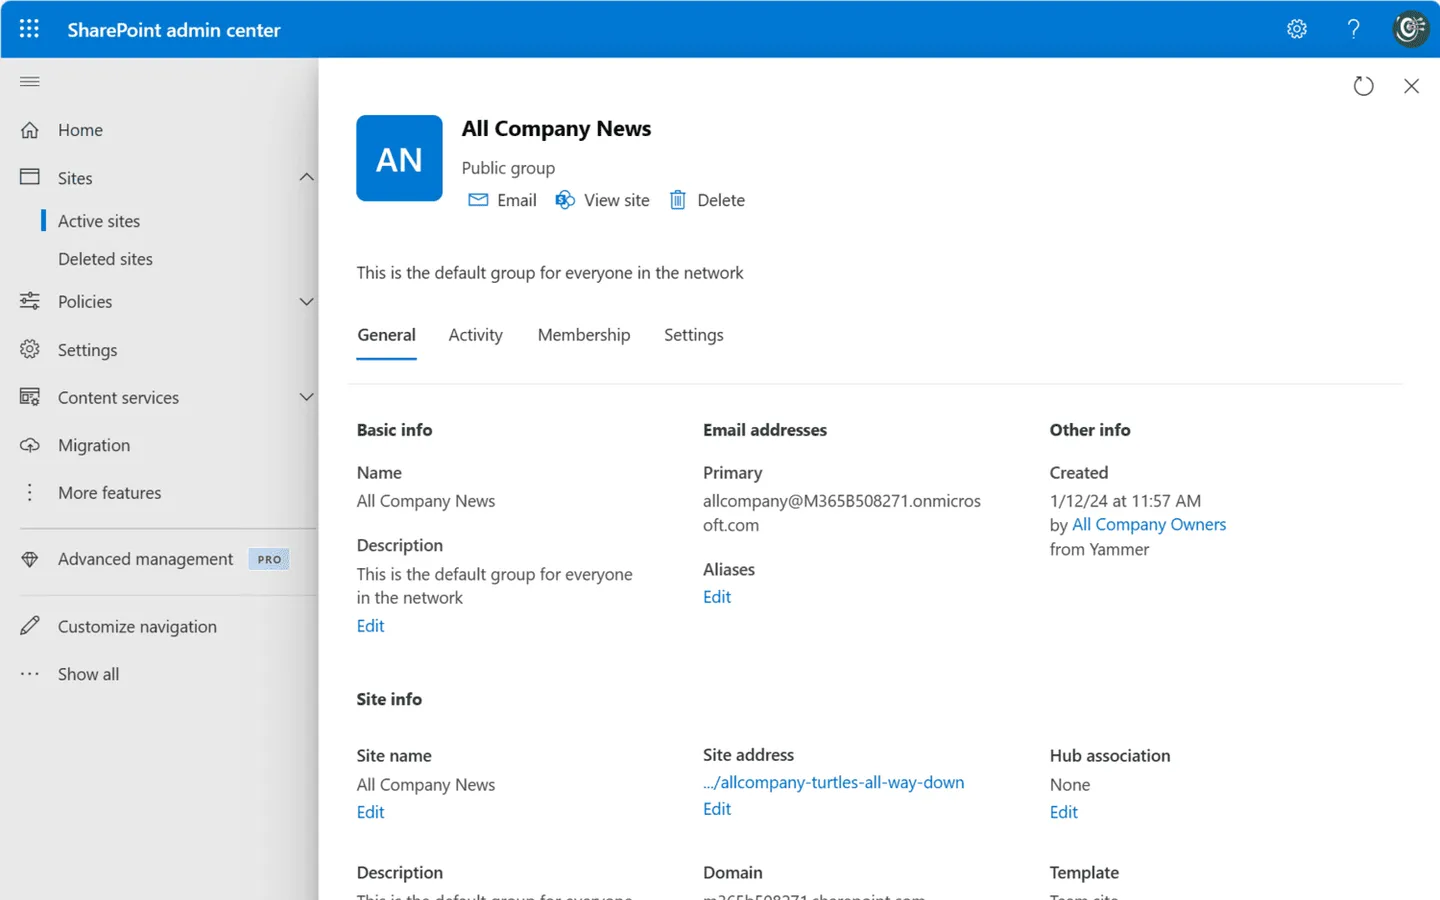
Task: Click the Migration cloud icon
Action: point(30,445)
